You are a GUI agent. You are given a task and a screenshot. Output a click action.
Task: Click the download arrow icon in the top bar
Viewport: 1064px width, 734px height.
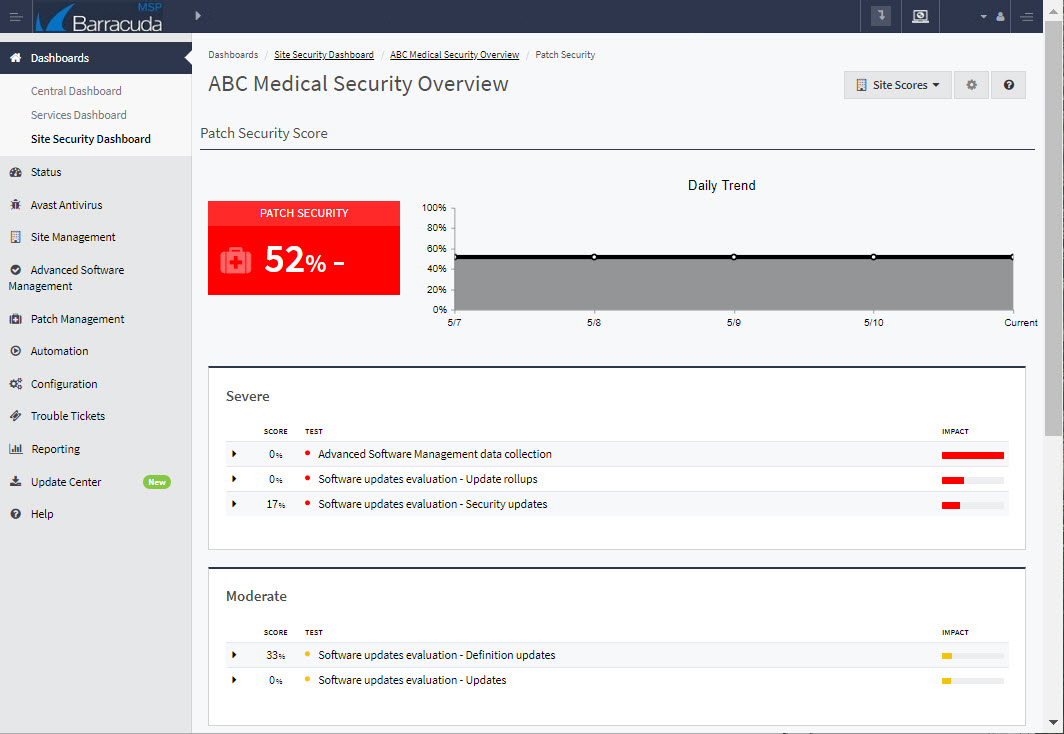click(881, 16)
